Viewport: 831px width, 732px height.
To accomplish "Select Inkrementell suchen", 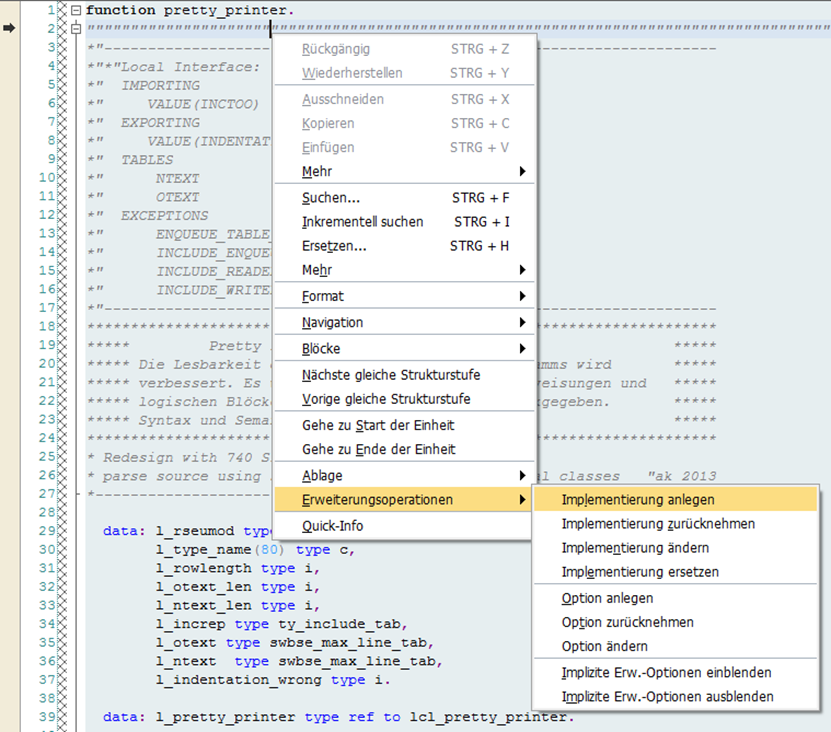I will tap(405, 222).
